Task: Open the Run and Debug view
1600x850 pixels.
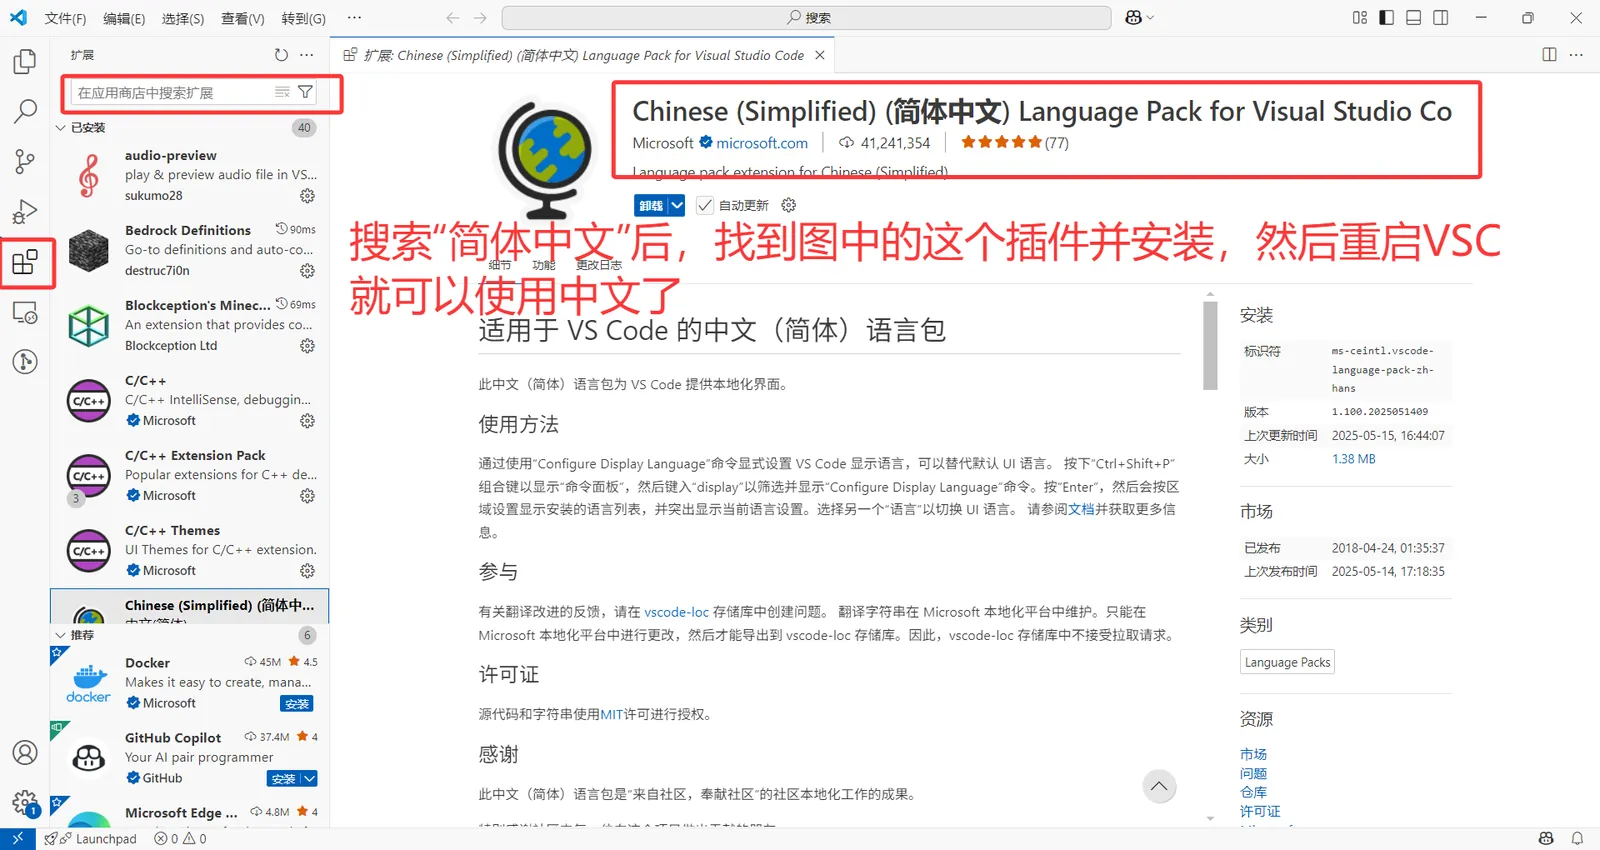Action: pos(25,211)
